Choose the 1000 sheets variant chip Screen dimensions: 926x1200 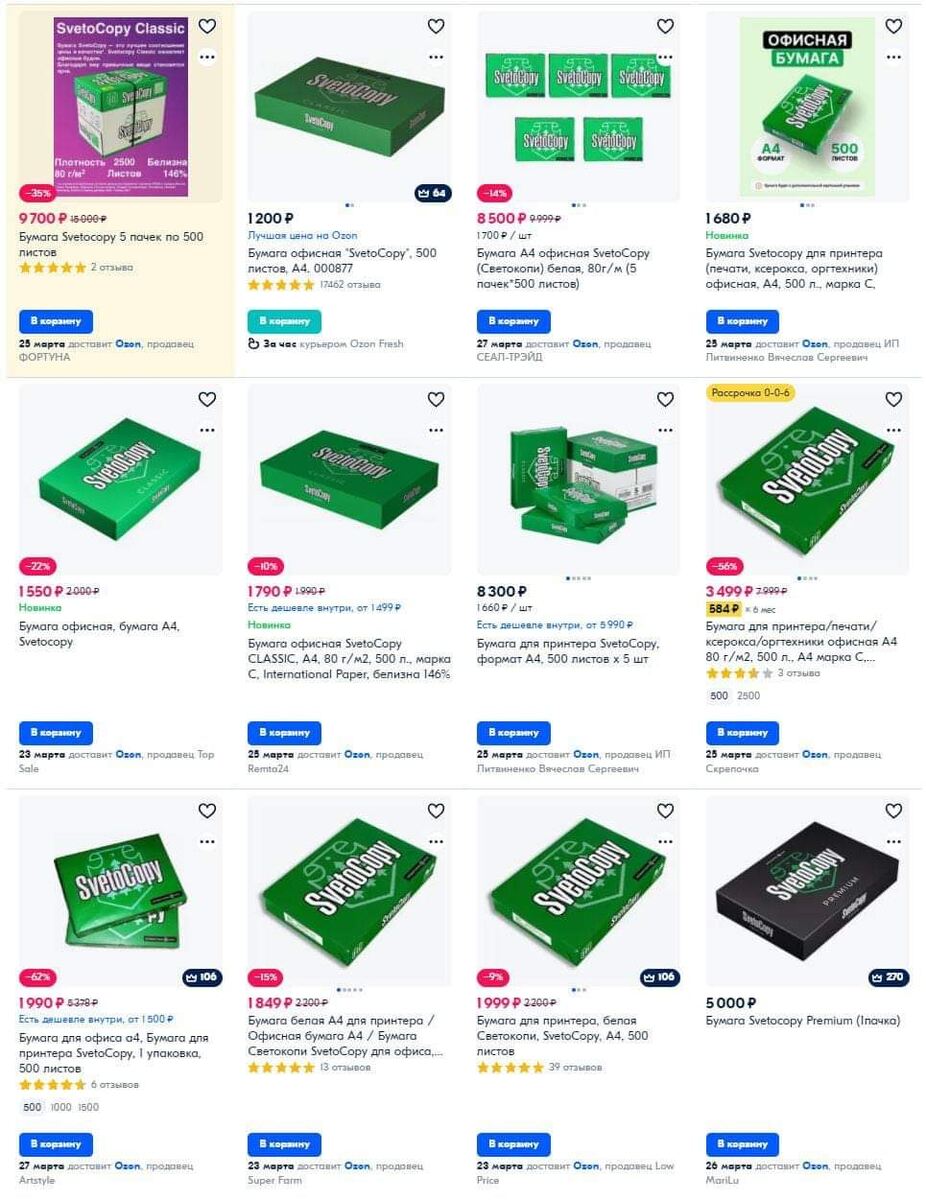tap(61, 1107)
